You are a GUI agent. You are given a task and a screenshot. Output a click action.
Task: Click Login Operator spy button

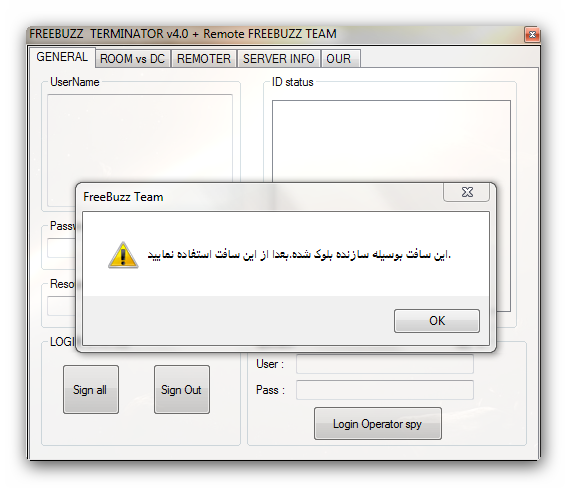[x=378, y=424]
